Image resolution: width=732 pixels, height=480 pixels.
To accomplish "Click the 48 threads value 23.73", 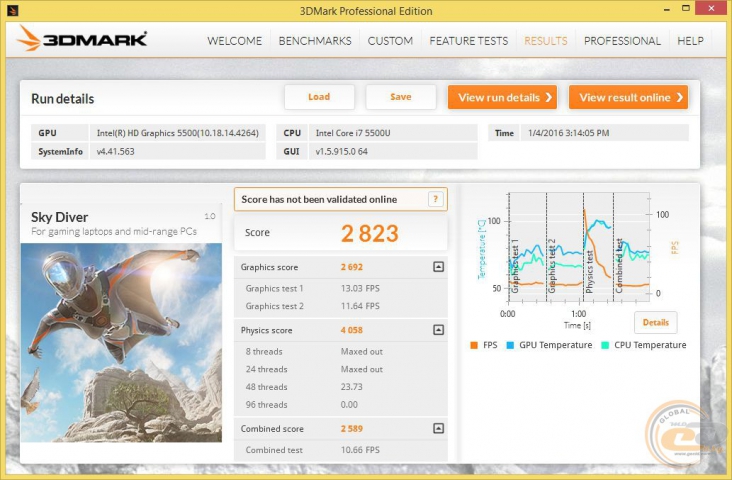I will [352, 387].
